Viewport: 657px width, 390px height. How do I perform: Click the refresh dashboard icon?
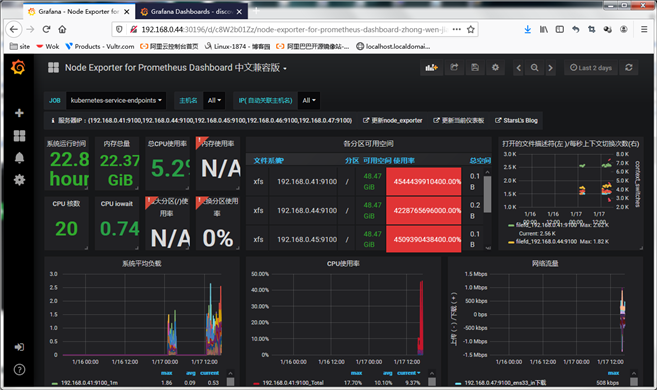(x=629, y=67)
